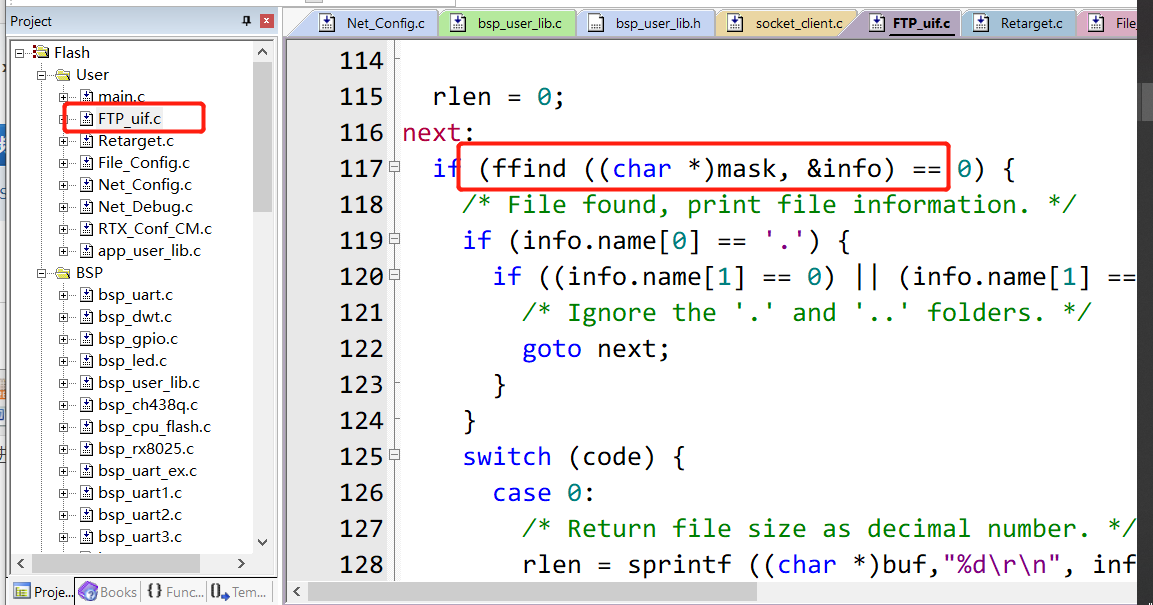
Task: Collapse the User group in project tree
Action: pyautogui.click(x=42, y=75)
